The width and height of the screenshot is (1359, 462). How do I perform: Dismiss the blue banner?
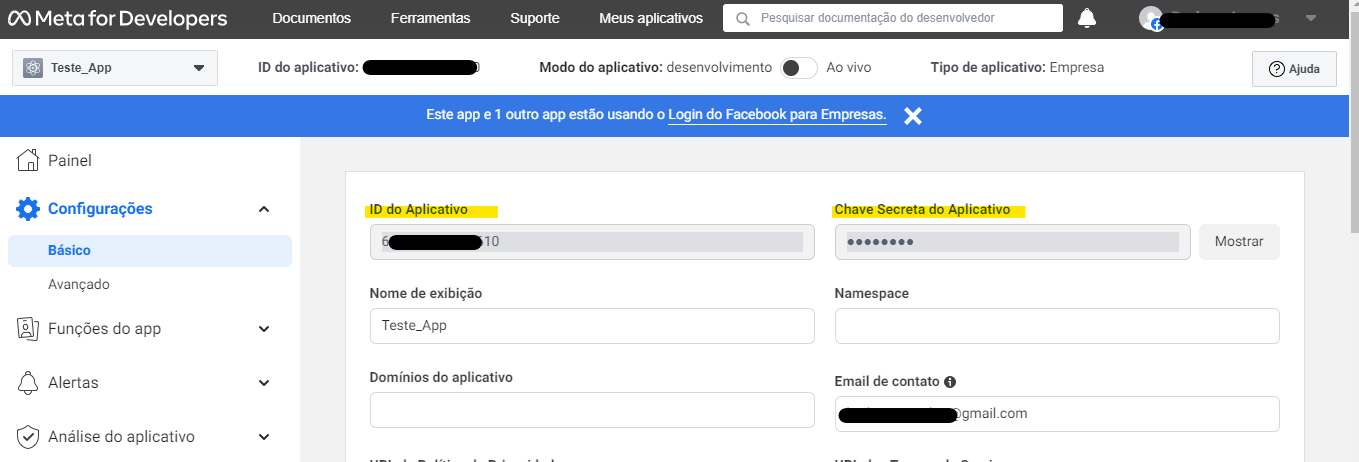(x=912, y=116)
